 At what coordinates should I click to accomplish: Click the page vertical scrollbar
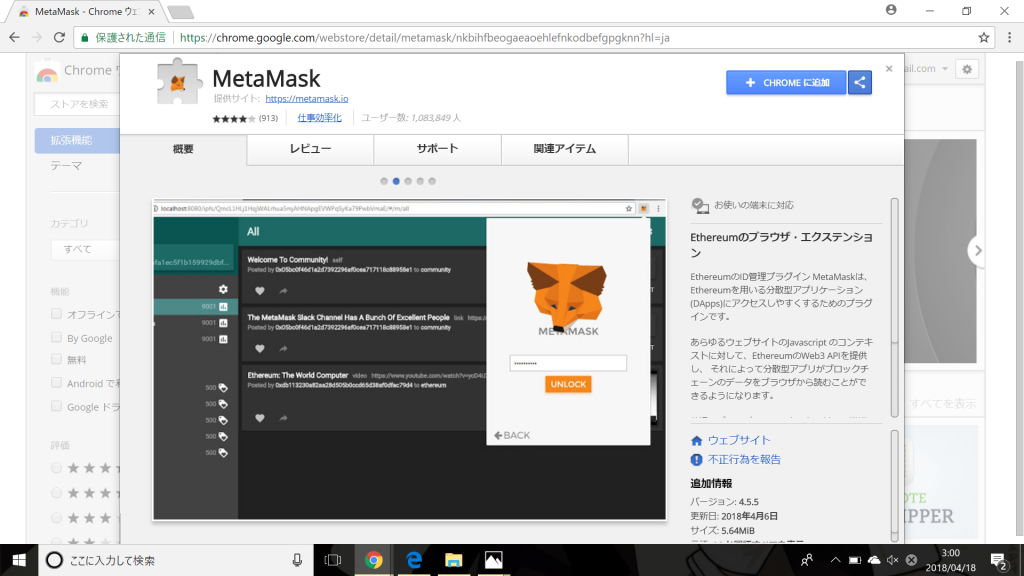click(x=1019, y=298)
